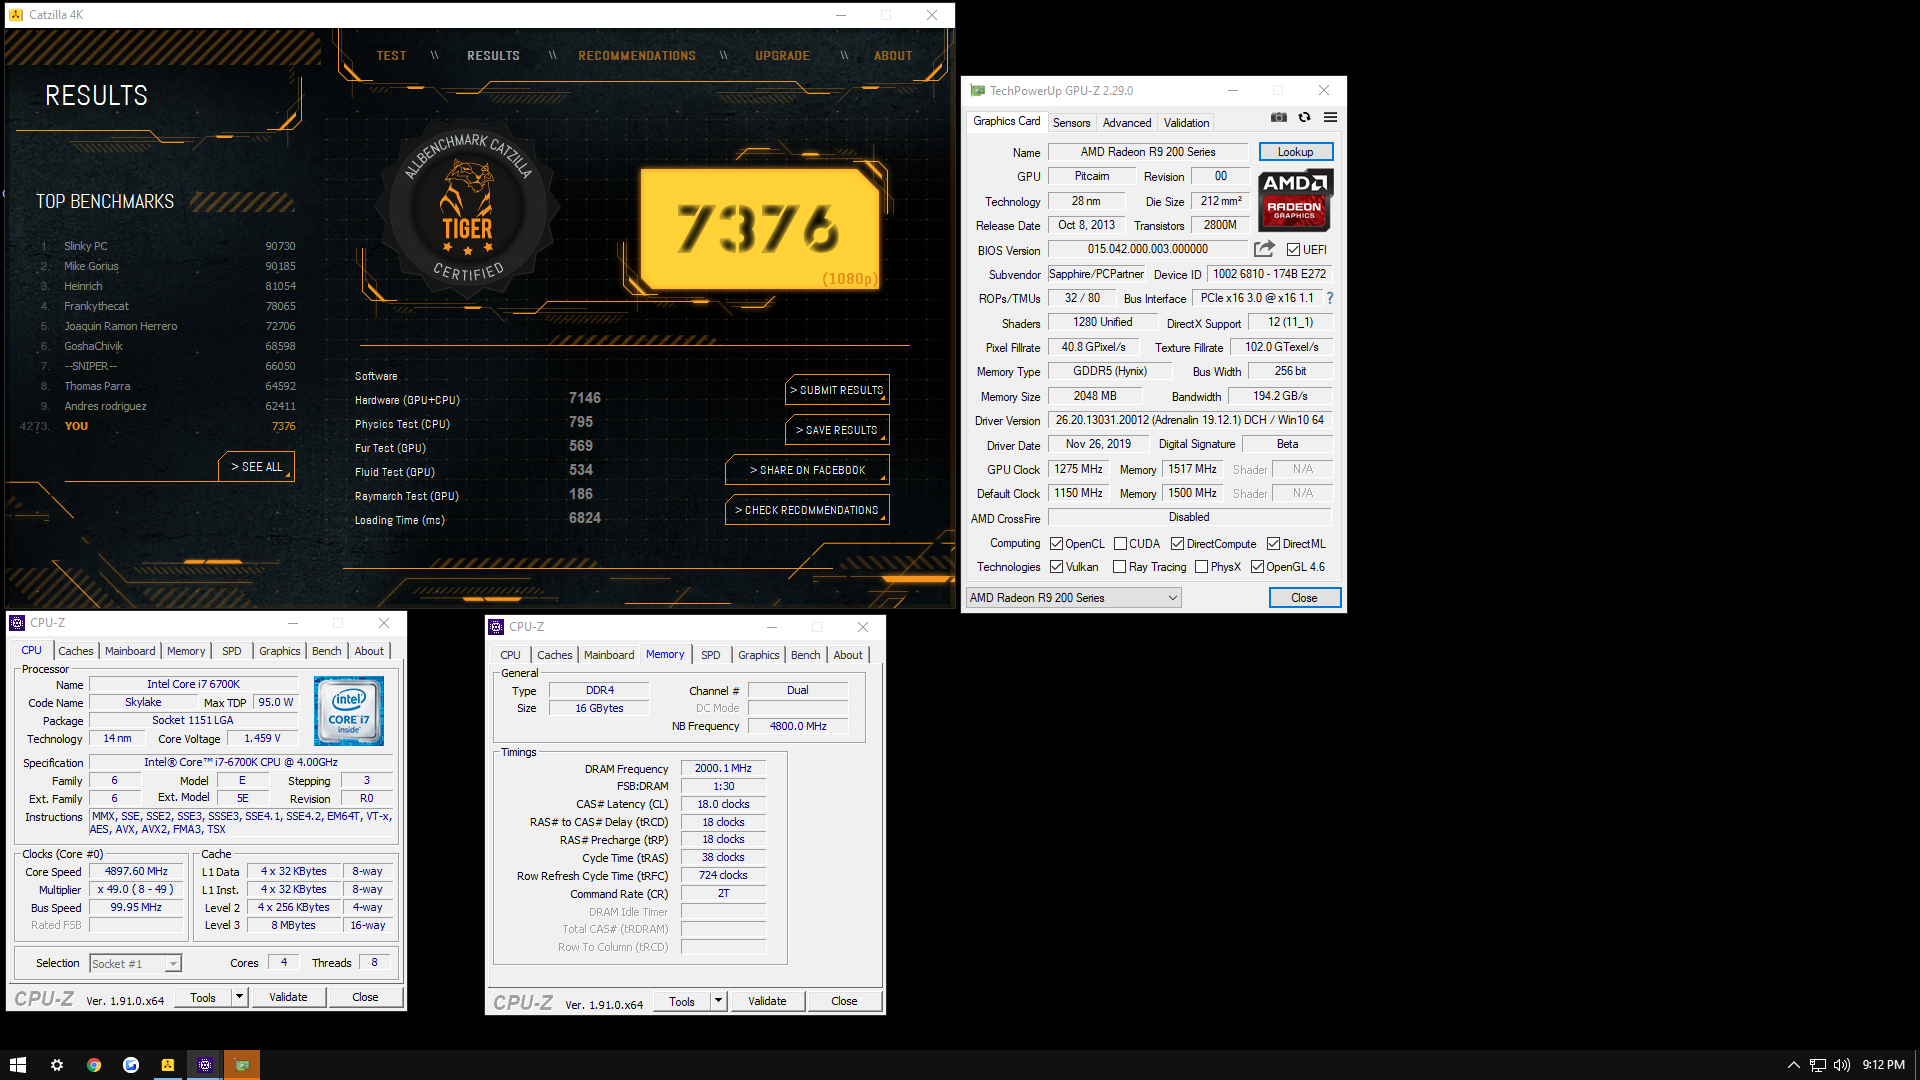This screenshot has width=1920, height=1080.
Task: Click the GPU-Z title bar icon
Action: (977, 90)
